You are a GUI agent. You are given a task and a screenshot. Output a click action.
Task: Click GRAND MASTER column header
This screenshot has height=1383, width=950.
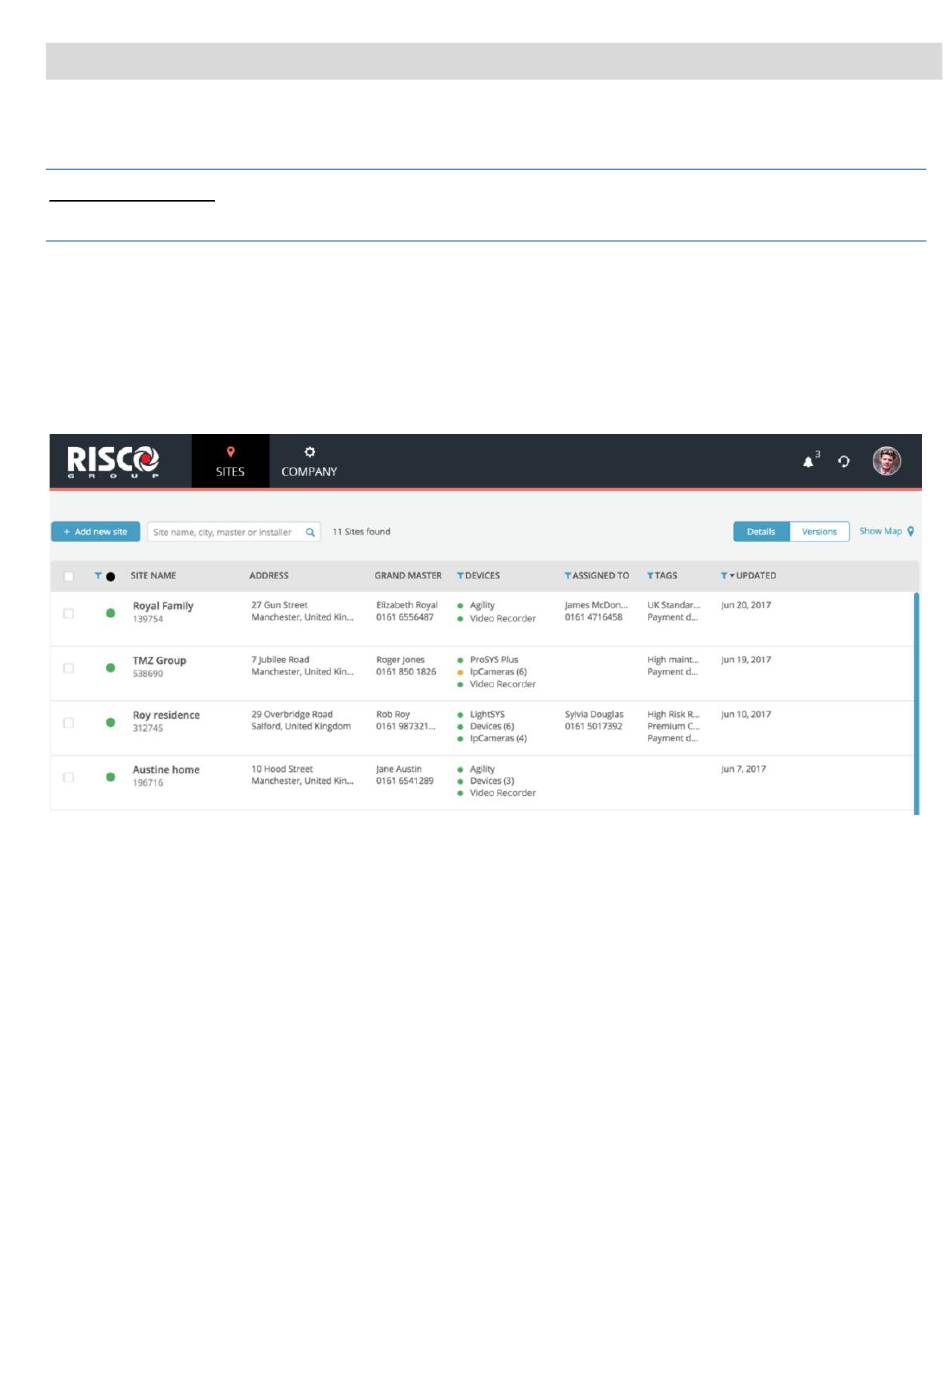coord(408,576)
